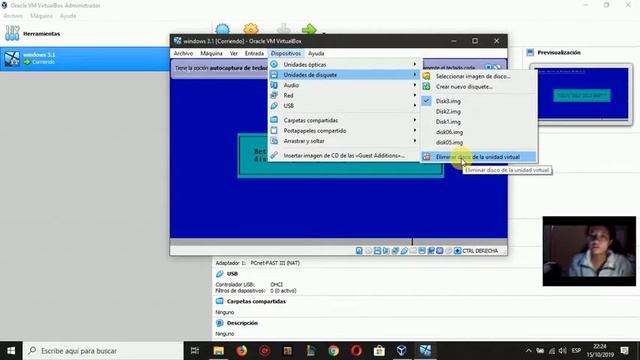Image resolution: width=640 pixels, height=360 pixels.
Task: Open the Máquina menu in VM window
Action: click(x=211, y=53)
